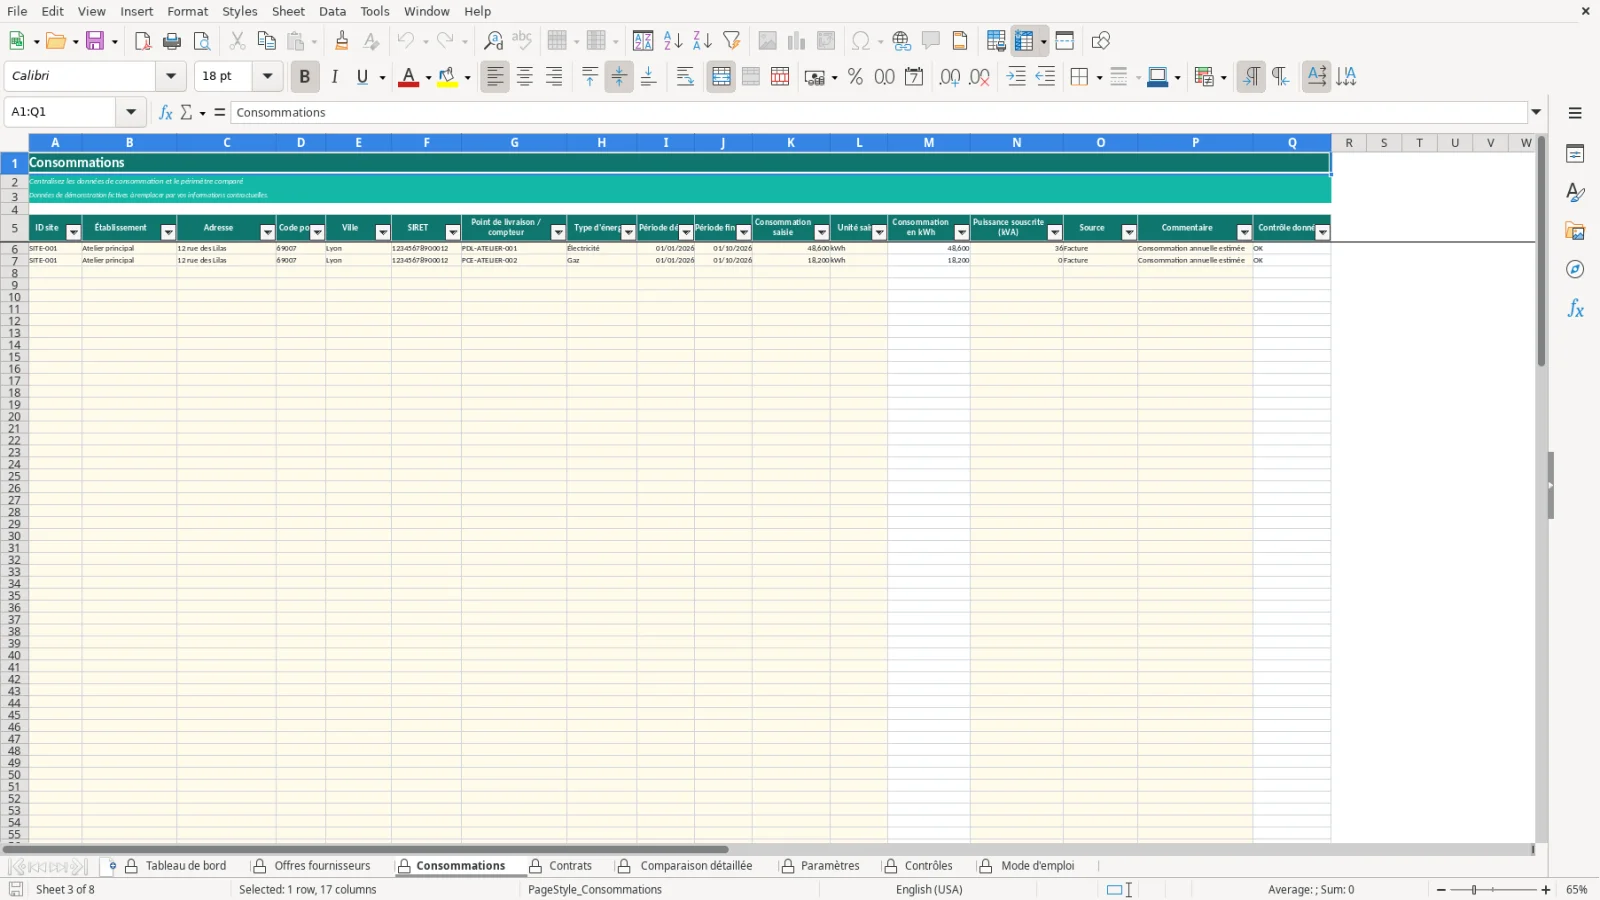
Task: Insert a special character with the omega icon
Action: click(860, 41)
